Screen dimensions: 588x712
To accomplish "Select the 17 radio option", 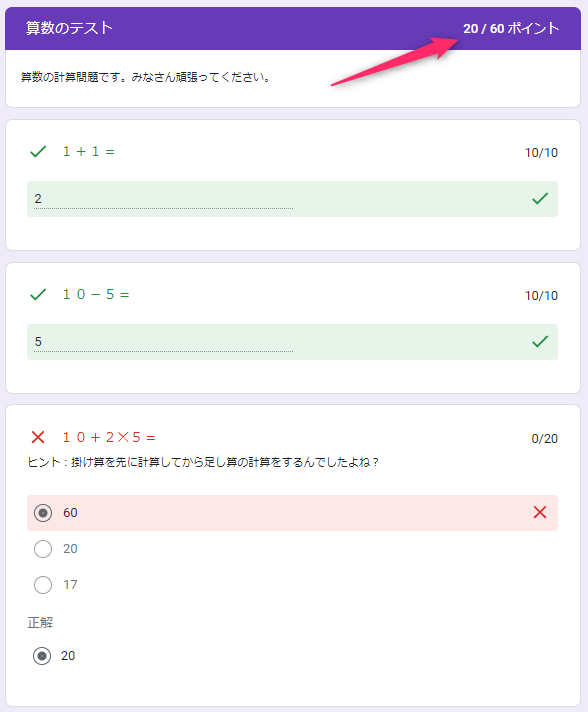I will pos(43,584).
